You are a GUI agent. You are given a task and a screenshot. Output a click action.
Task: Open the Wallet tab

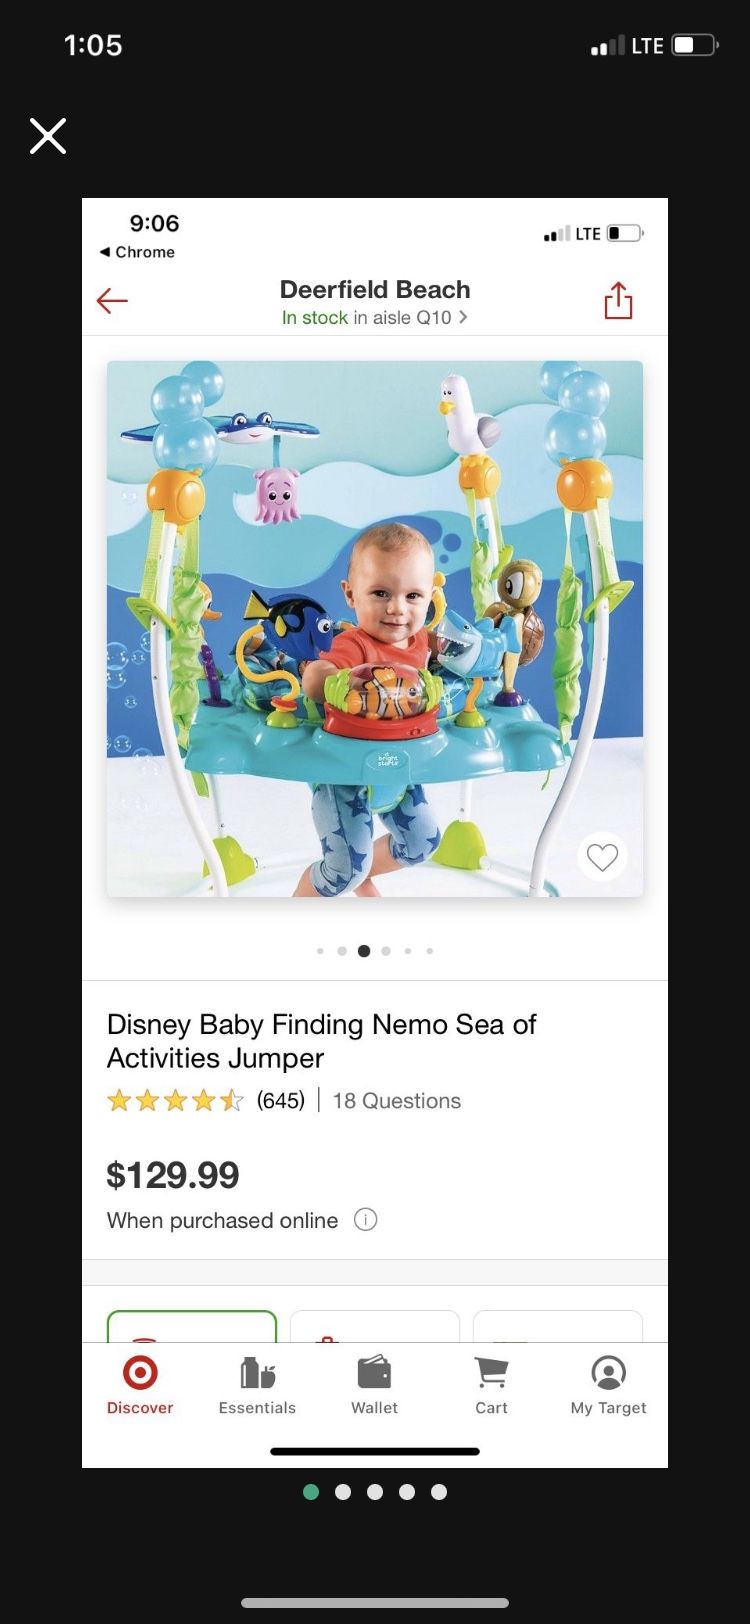click(x=374, y=1385)
